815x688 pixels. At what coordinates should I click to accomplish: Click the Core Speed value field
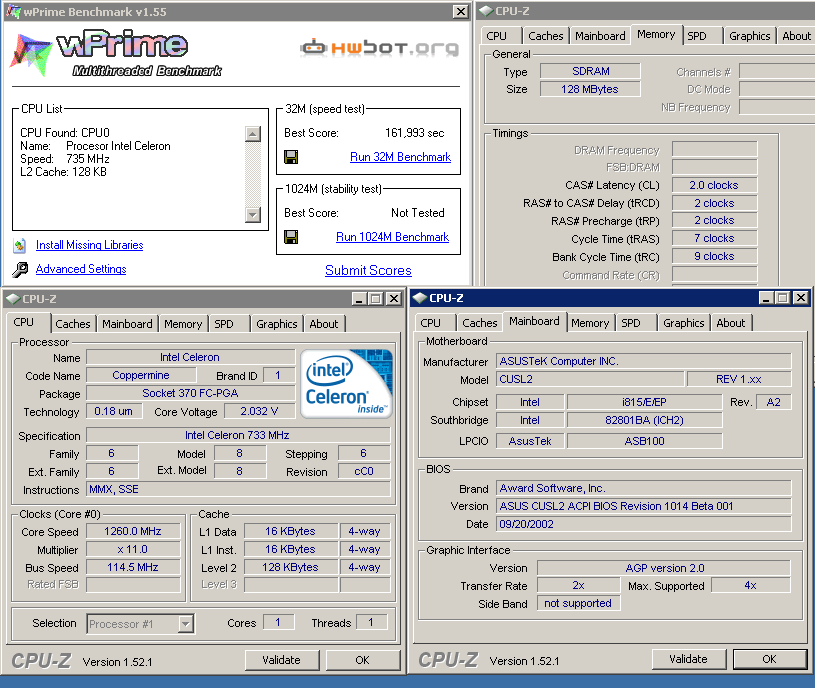tap(133, 531)
